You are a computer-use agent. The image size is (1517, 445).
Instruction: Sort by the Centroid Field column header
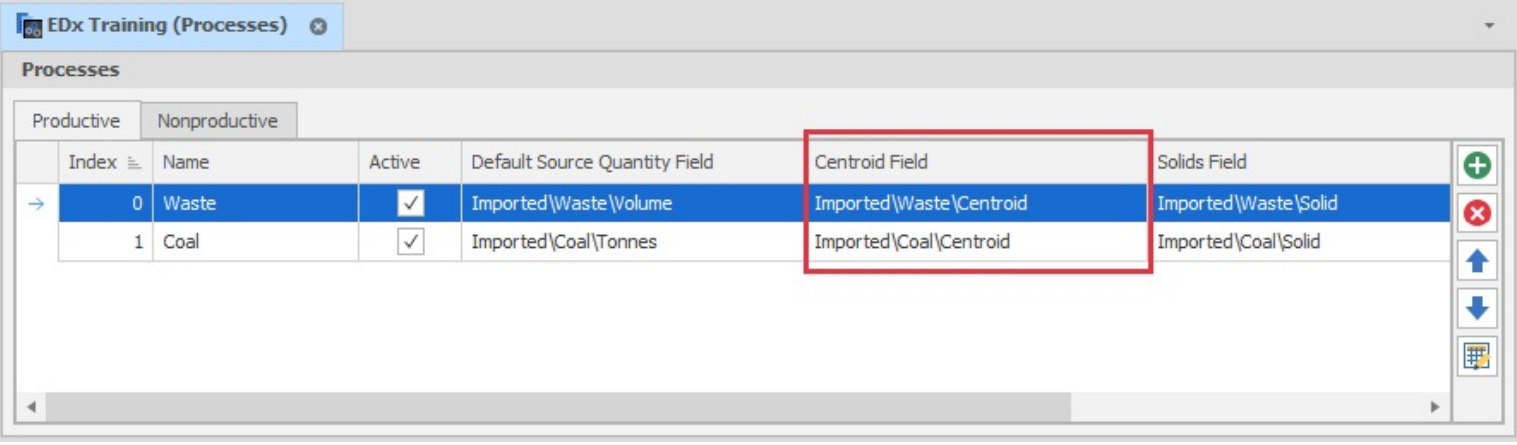point(871,162)
